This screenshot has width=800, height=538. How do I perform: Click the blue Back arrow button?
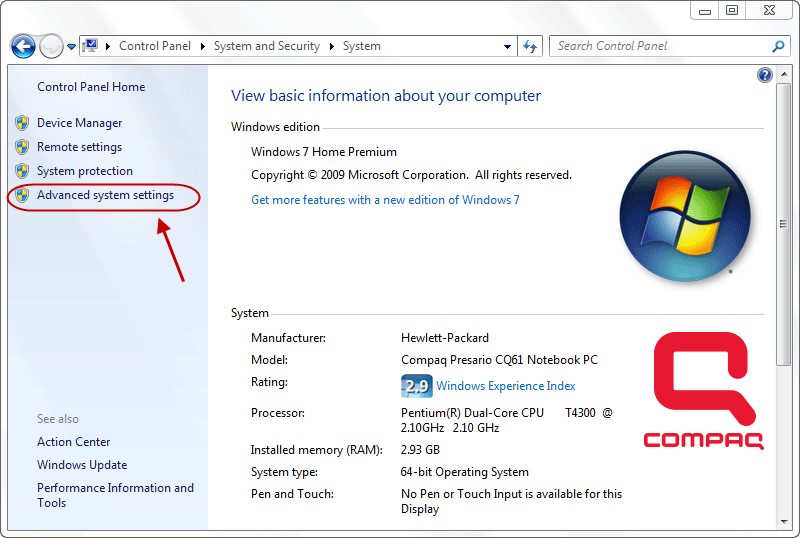click(x=23, y=46)
